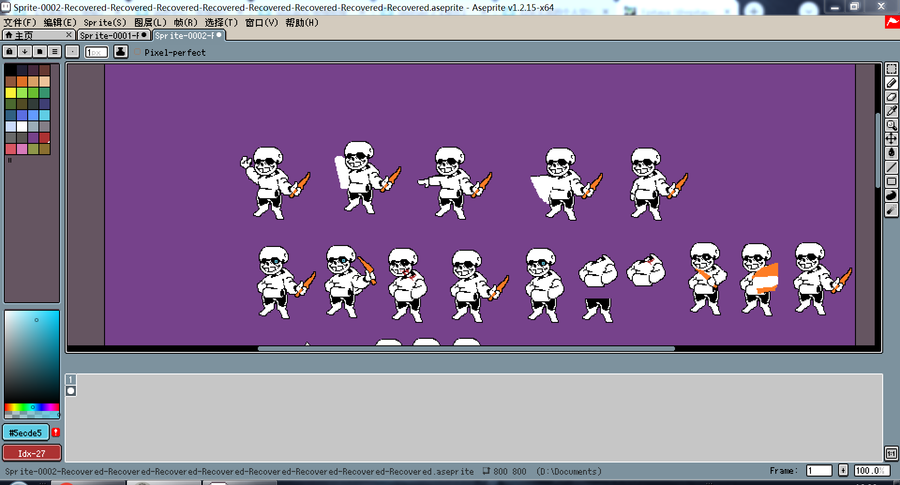Viewport: 900px width, 485px height.
Task: Select the Zoom magnifier tool
Action: [891, 125]
